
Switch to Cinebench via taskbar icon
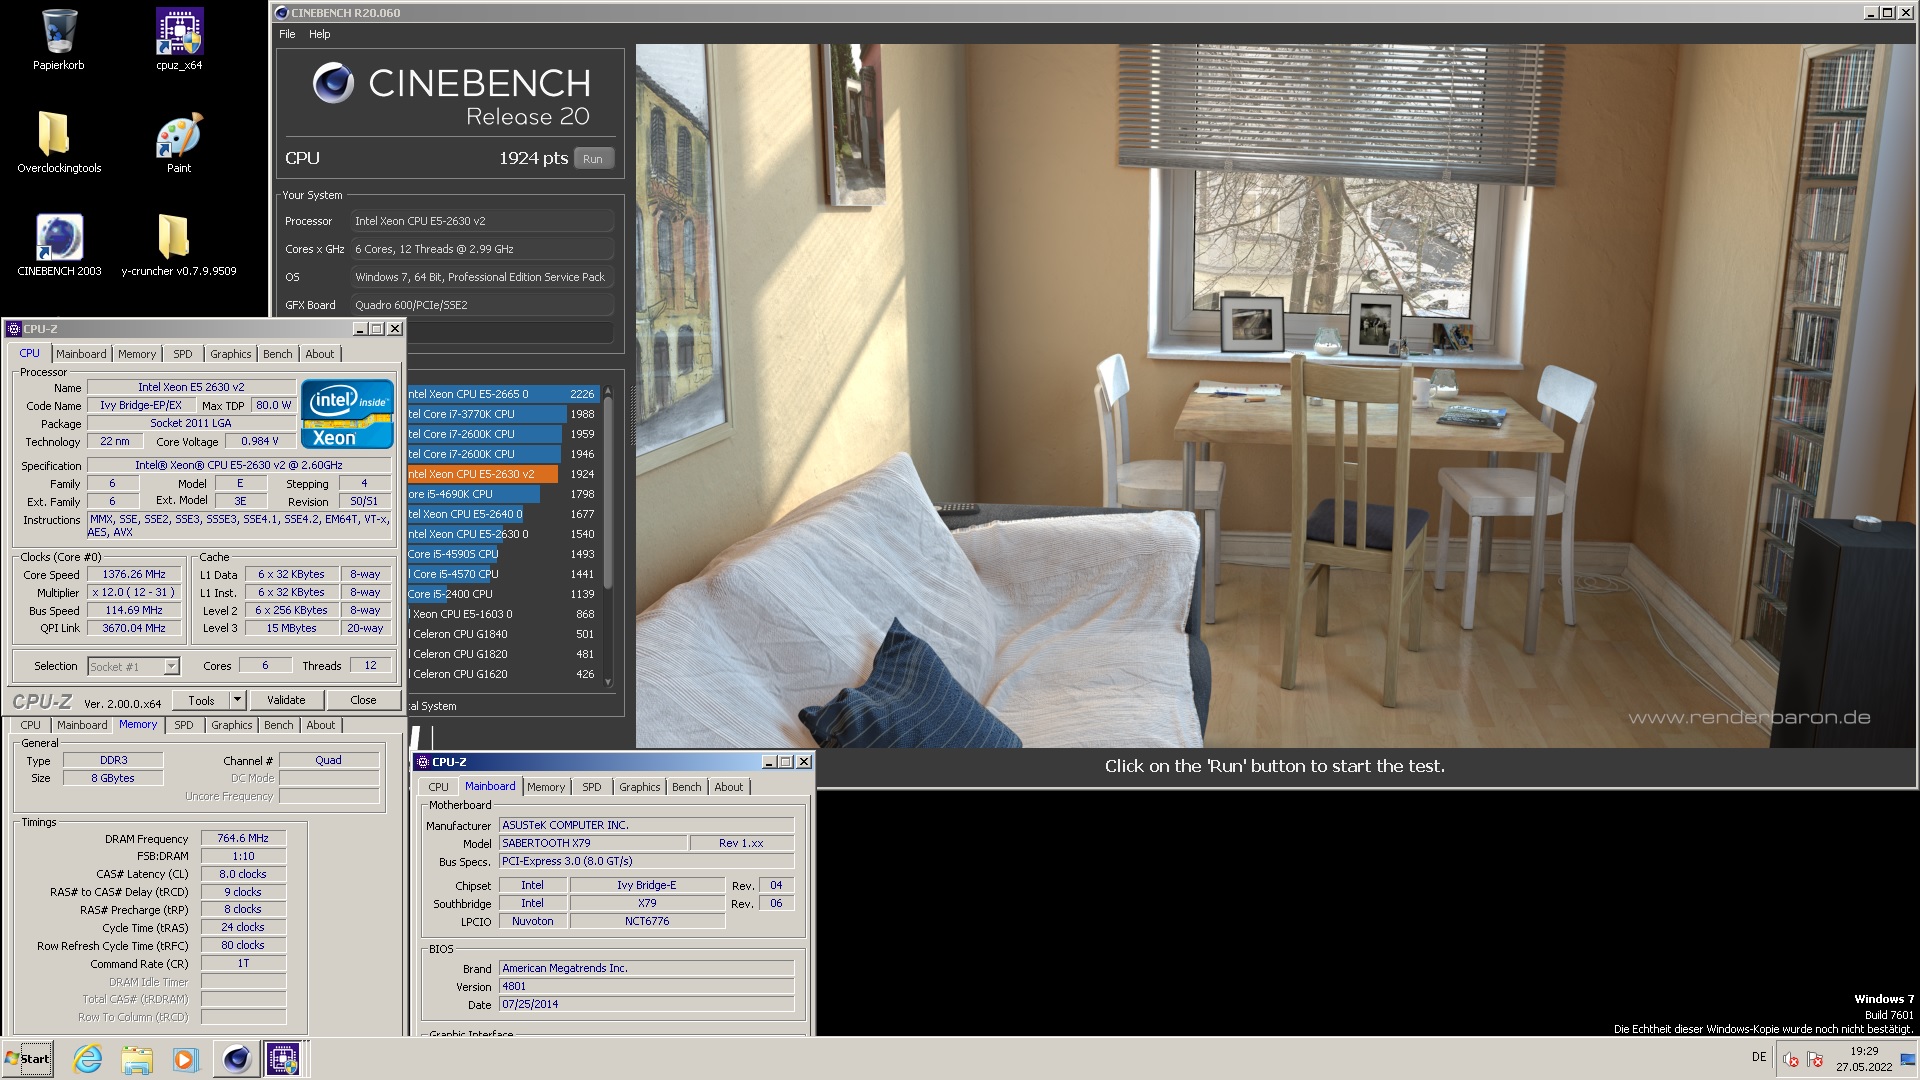tap(236, 1059)
